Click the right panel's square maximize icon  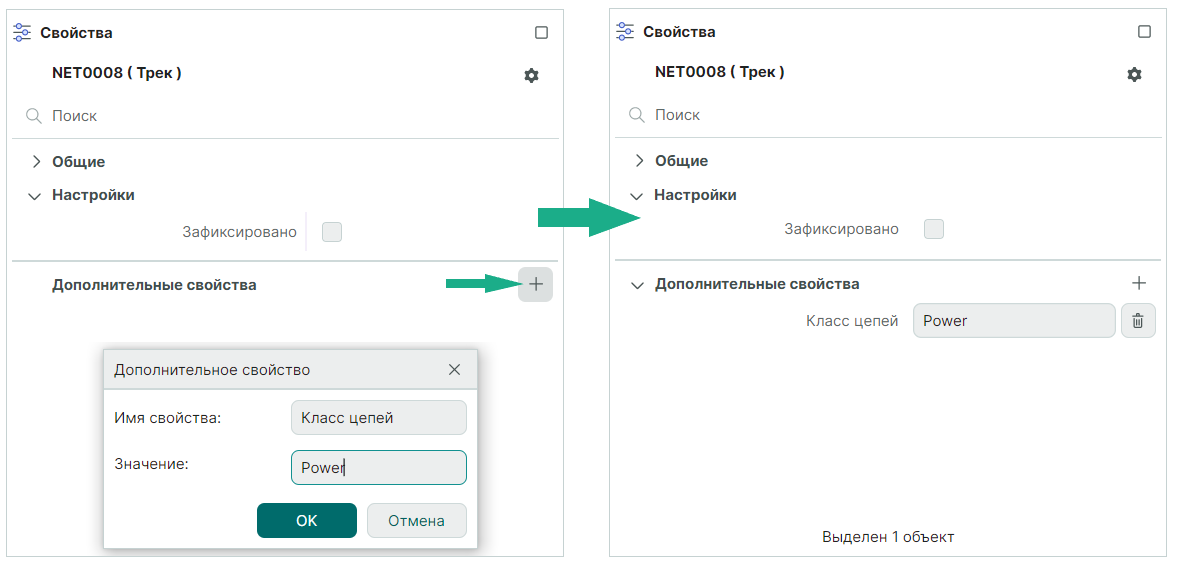click(1145, 32)
